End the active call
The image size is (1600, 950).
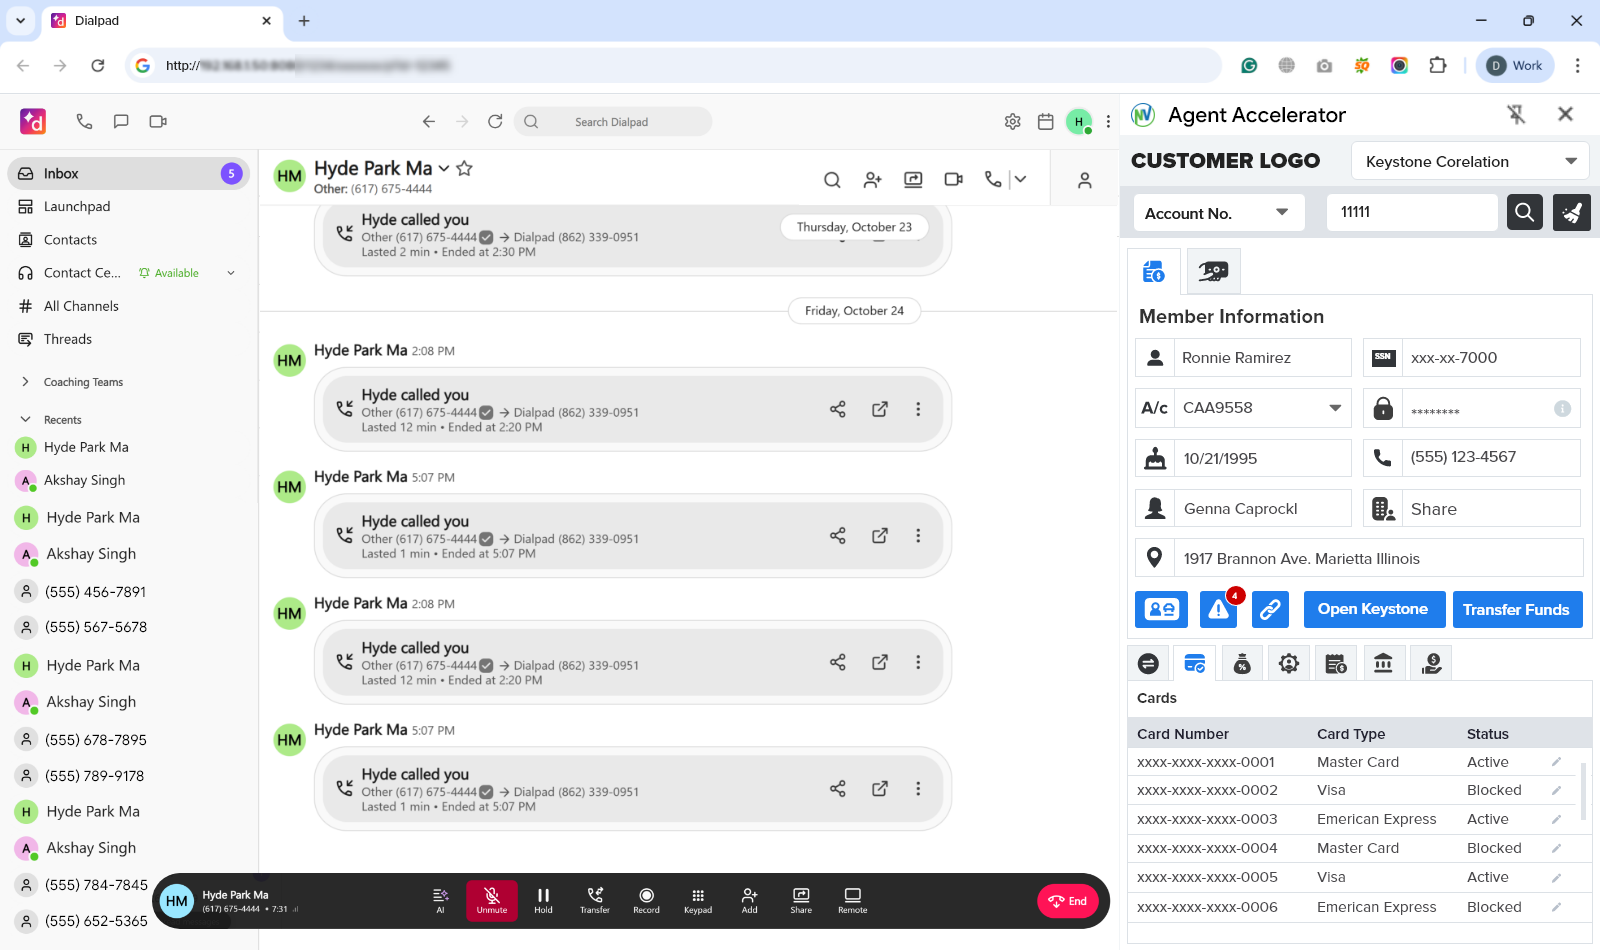[1068, 901]
